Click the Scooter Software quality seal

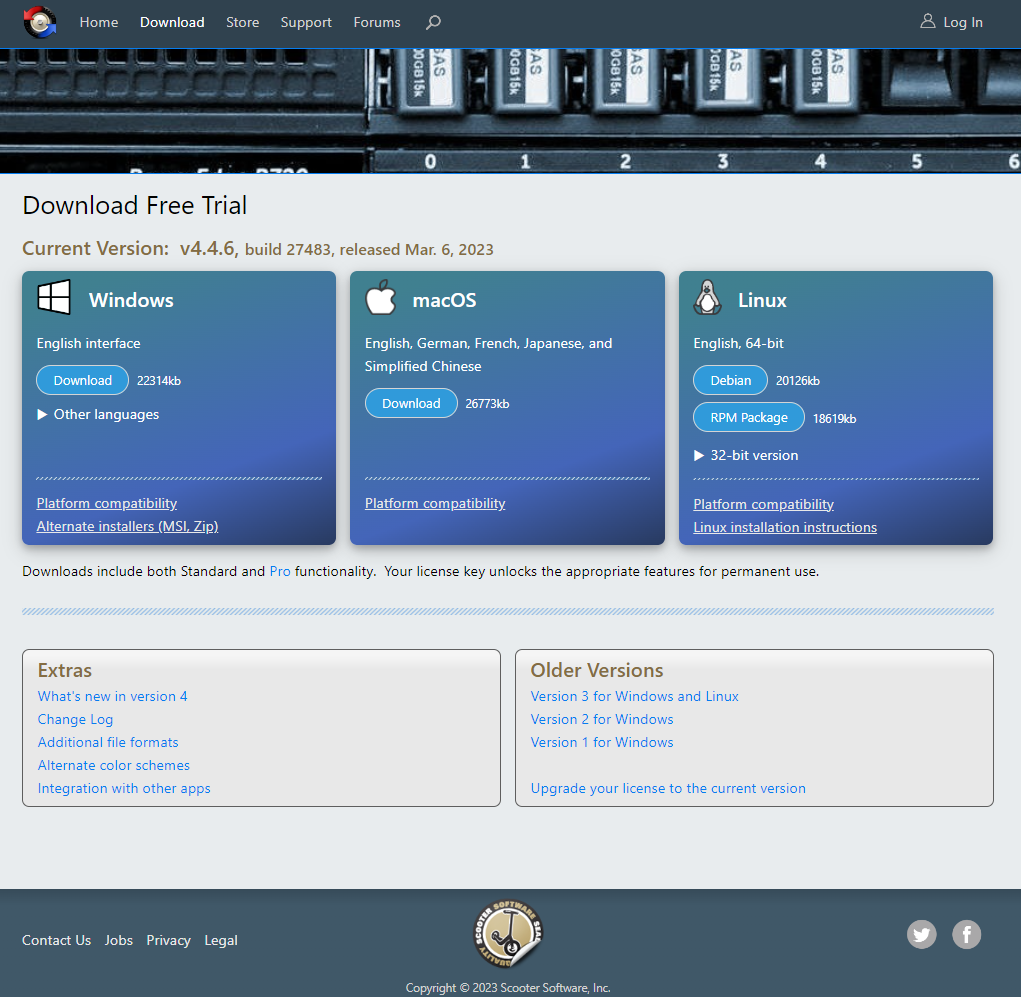[x=508, y=934]
